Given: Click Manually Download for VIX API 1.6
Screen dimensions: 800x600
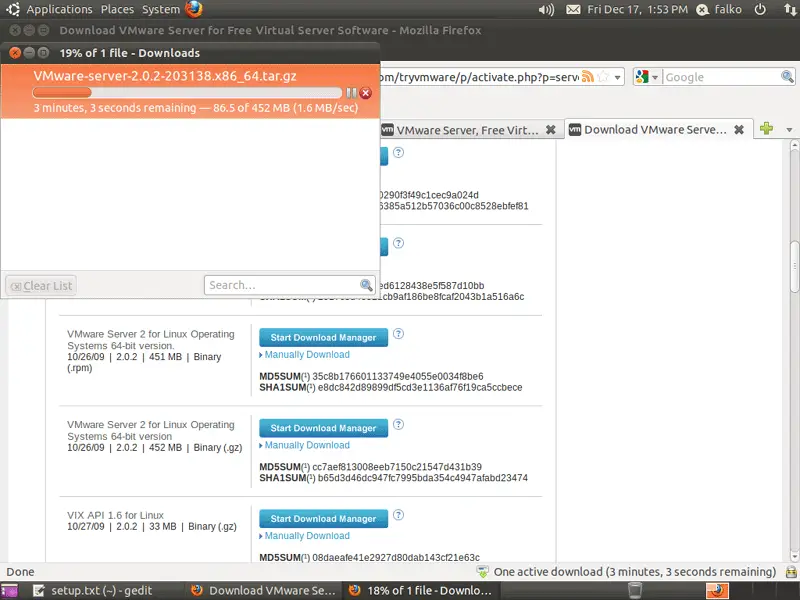Looking at the screenshot, I should pyautogui.click(x=307, y=536).
